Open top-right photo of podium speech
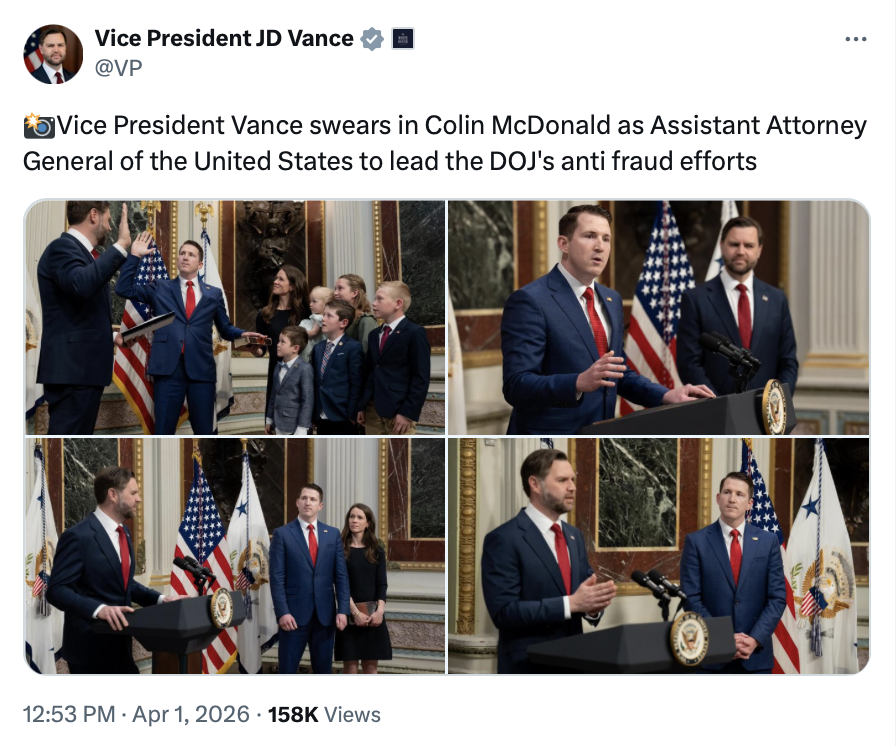Image resolution: width=896 pixels, height=746 pixels. (x=658, y=317)
